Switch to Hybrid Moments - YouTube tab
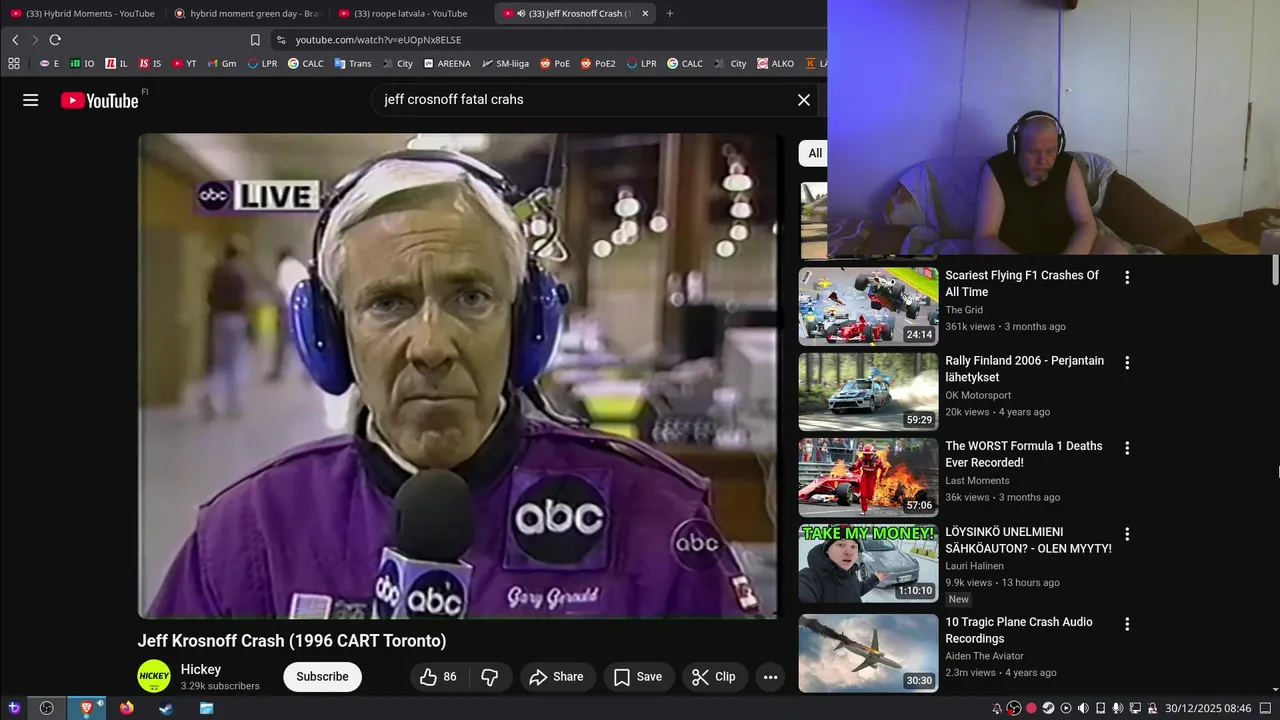This screenshot has height=720, width=1280. tap(82, 13)
